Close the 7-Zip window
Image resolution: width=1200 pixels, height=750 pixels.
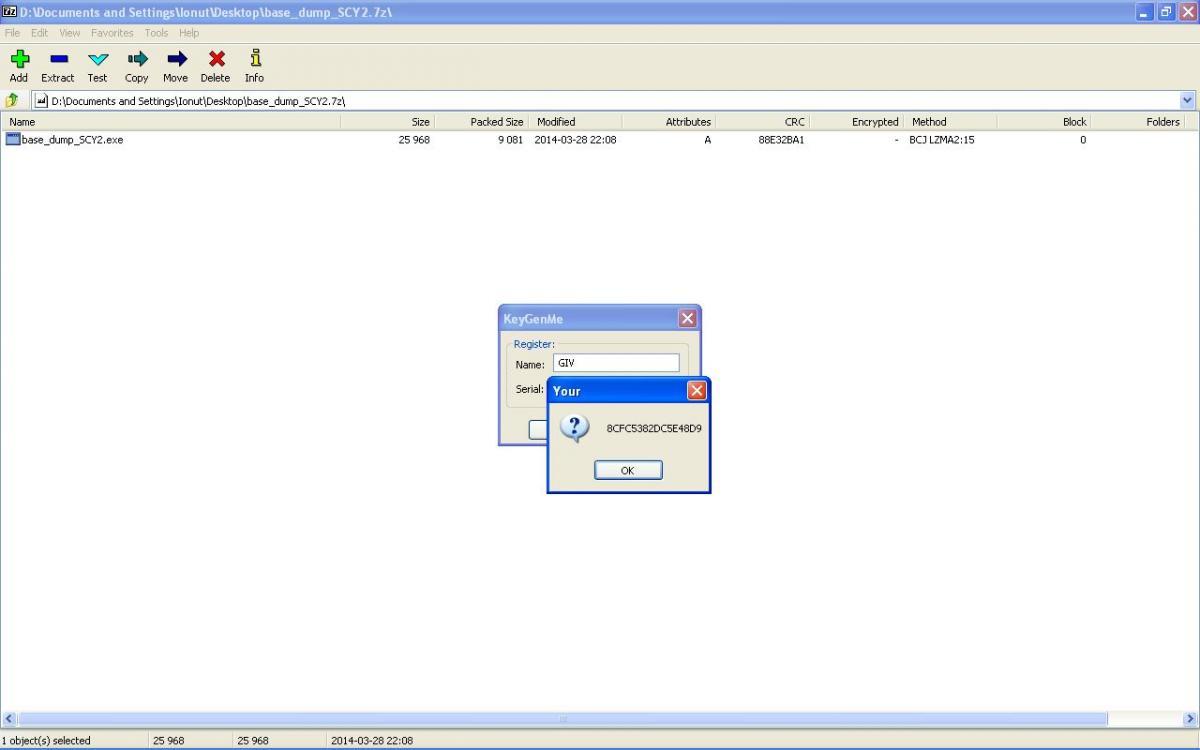click(1188, 12)
